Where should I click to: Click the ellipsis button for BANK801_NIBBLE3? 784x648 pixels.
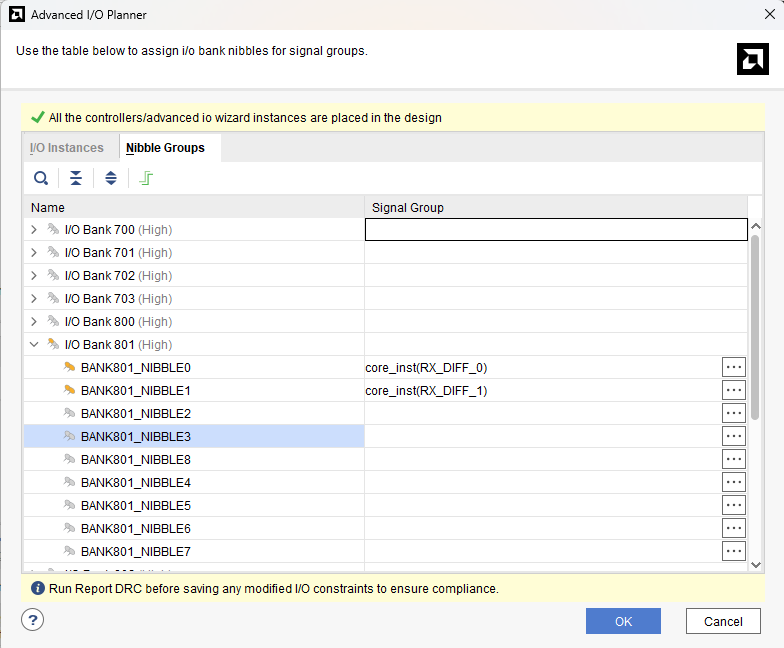[734, 436]
